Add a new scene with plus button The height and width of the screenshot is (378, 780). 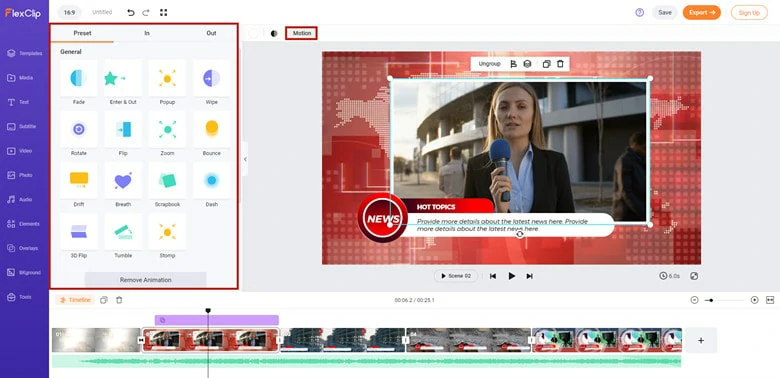pos(701,340)
